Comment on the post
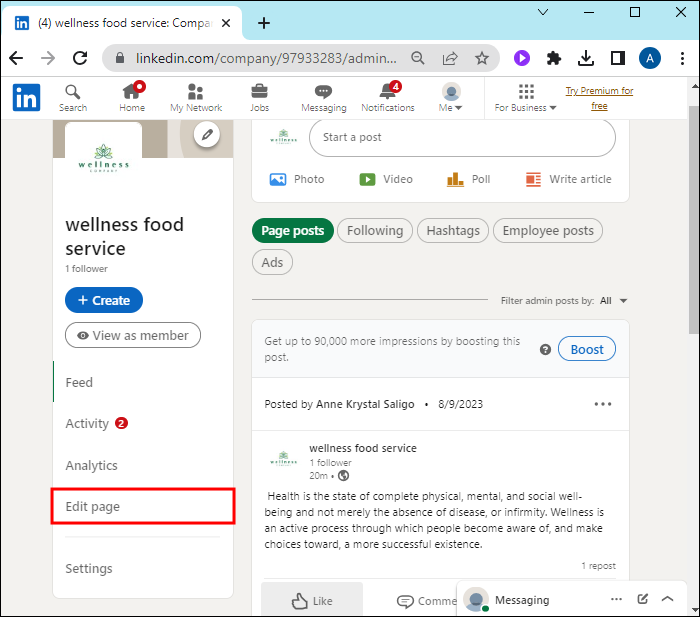The image size is (700, 617). (426, 601)
